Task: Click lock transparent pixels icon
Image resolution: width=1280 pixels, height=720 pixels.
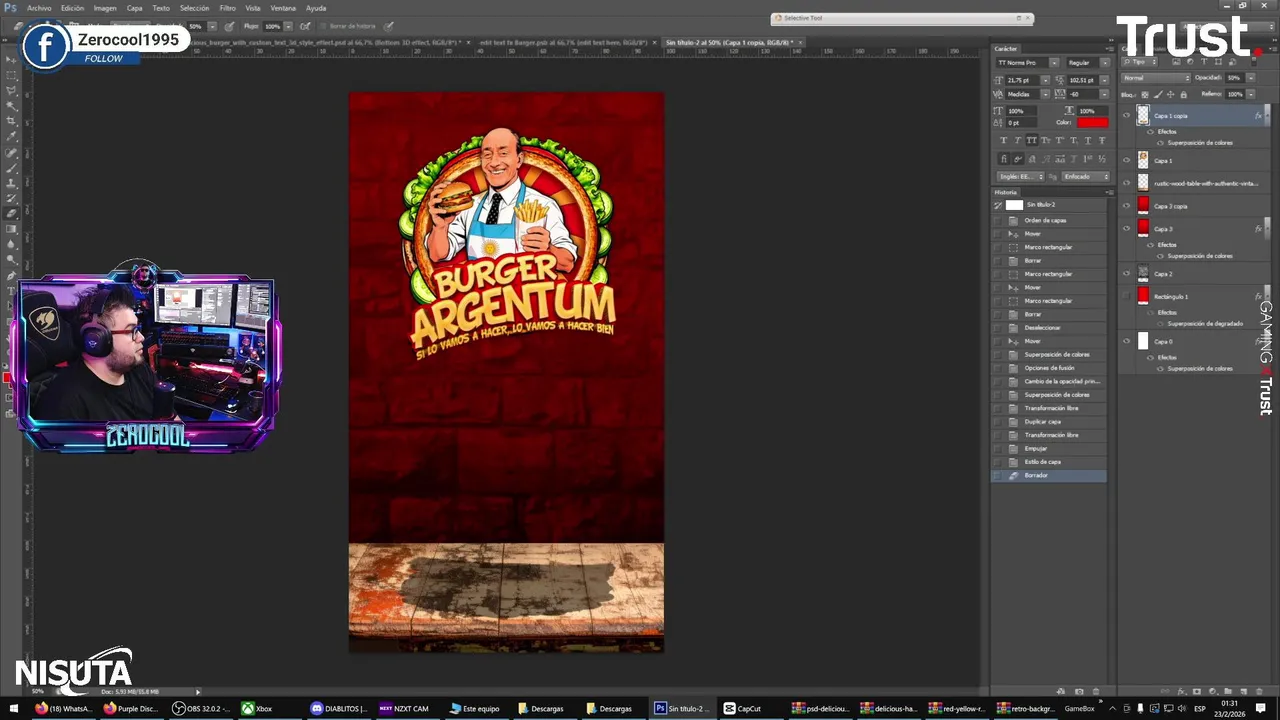Action: point(1145,94)
